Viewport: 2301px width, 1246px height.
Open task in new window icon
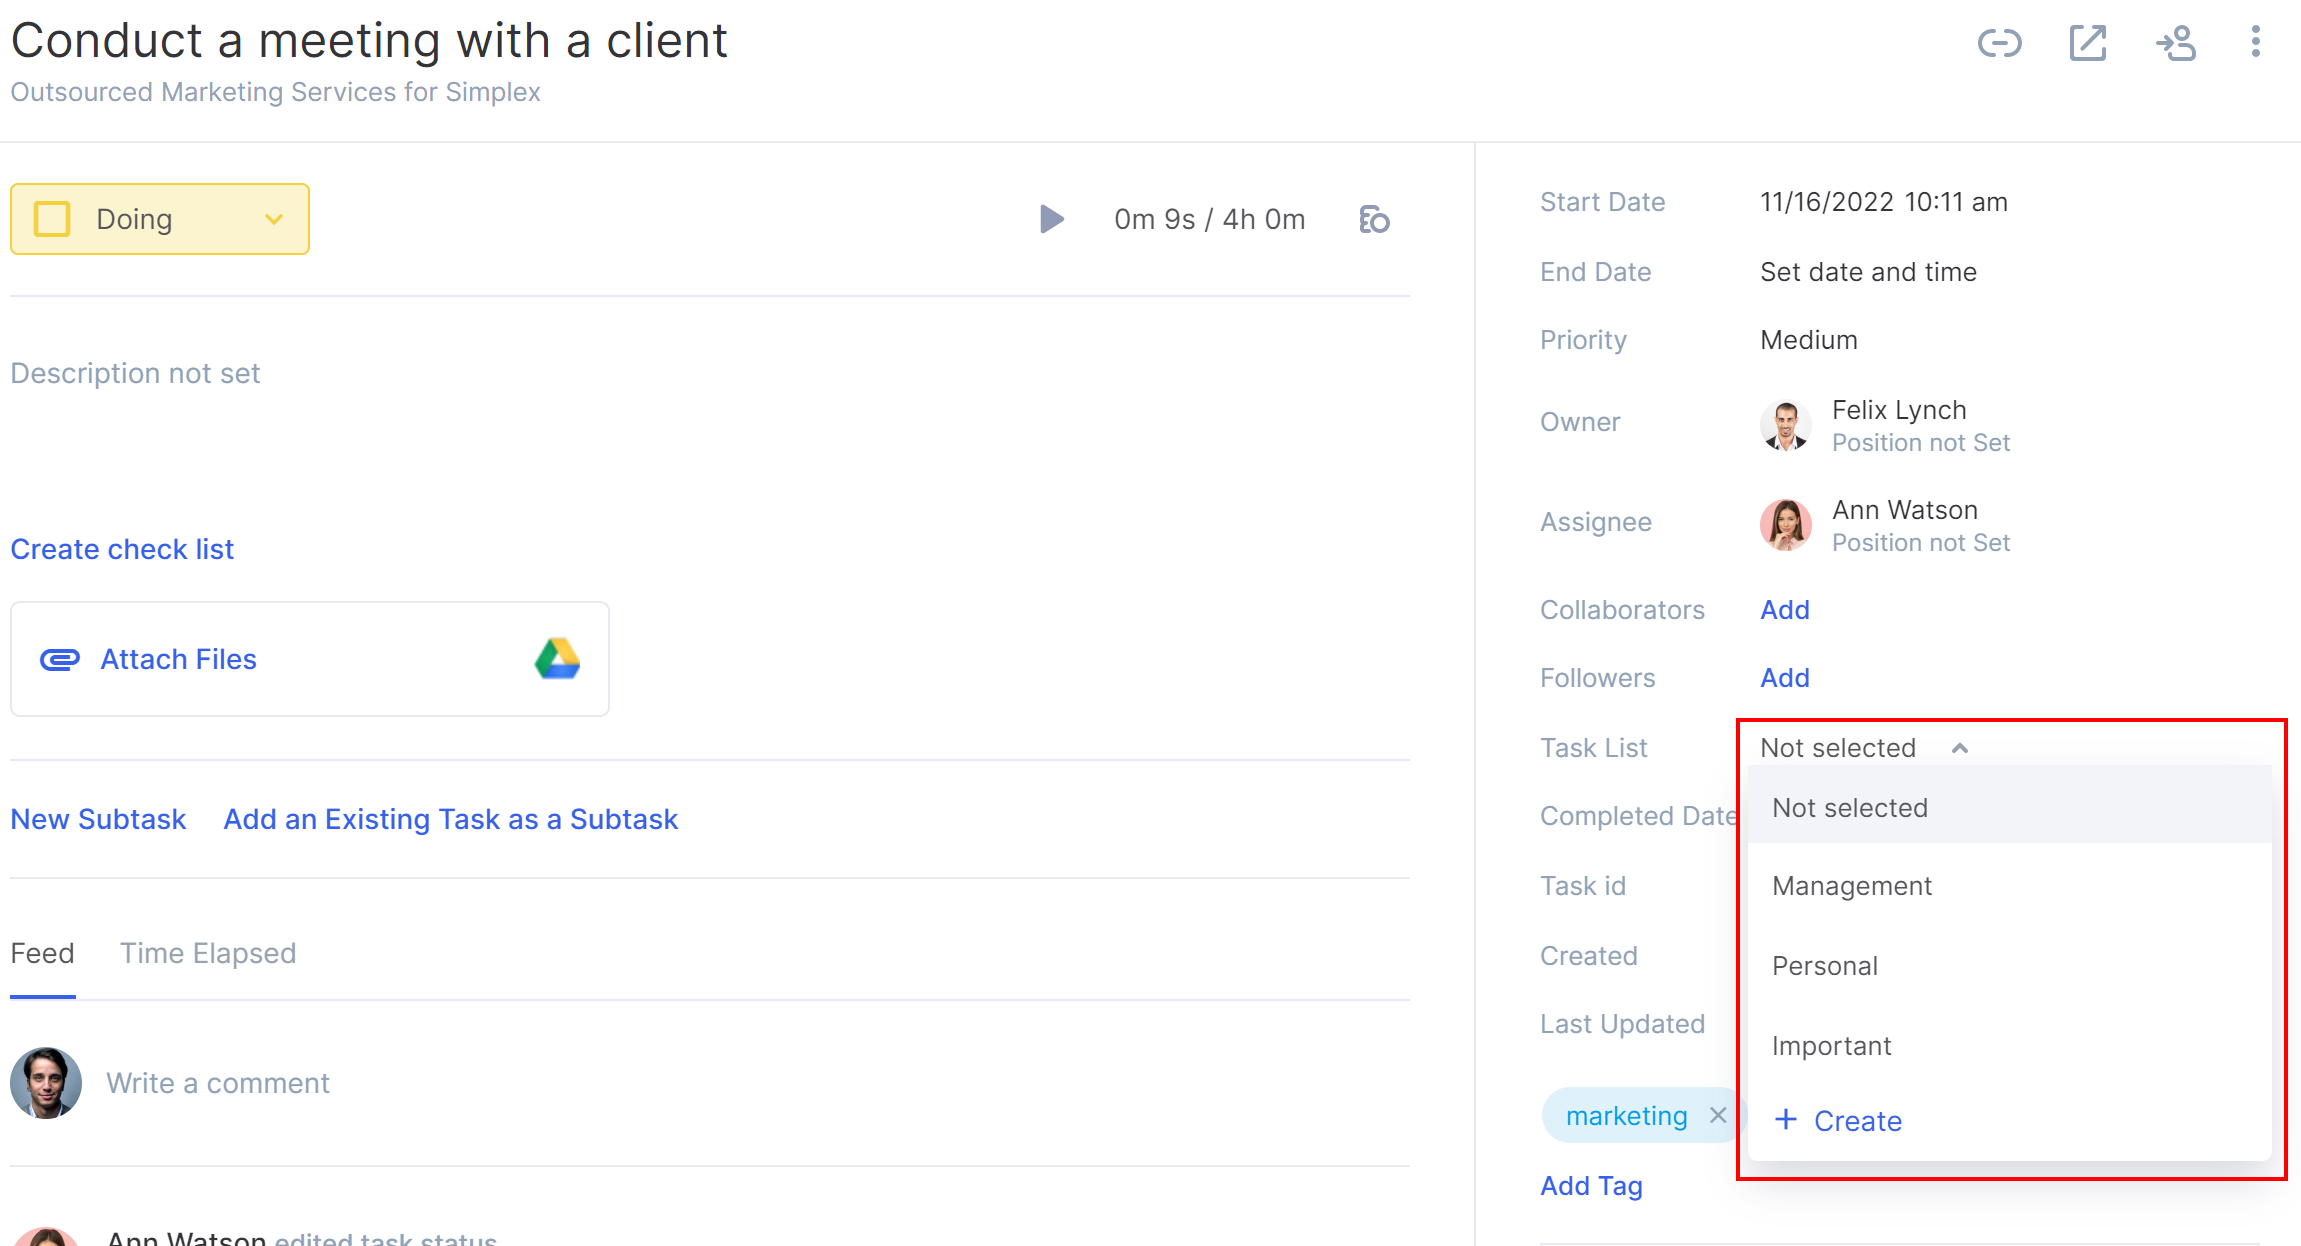coord(2088,43)
